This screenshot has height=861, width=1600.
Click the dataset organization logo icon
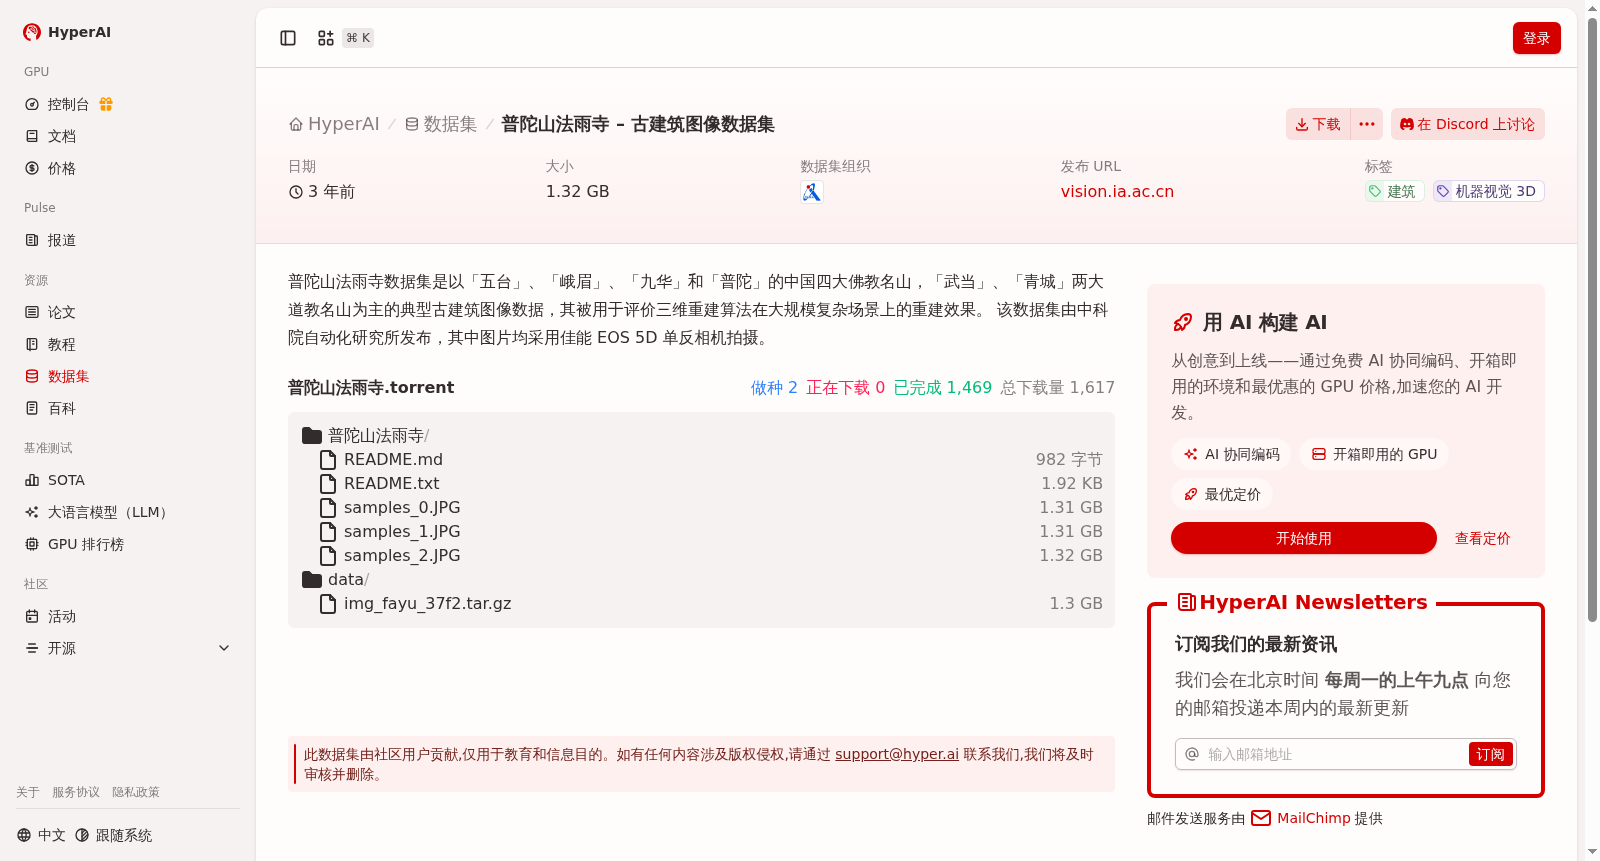(812, 192)
